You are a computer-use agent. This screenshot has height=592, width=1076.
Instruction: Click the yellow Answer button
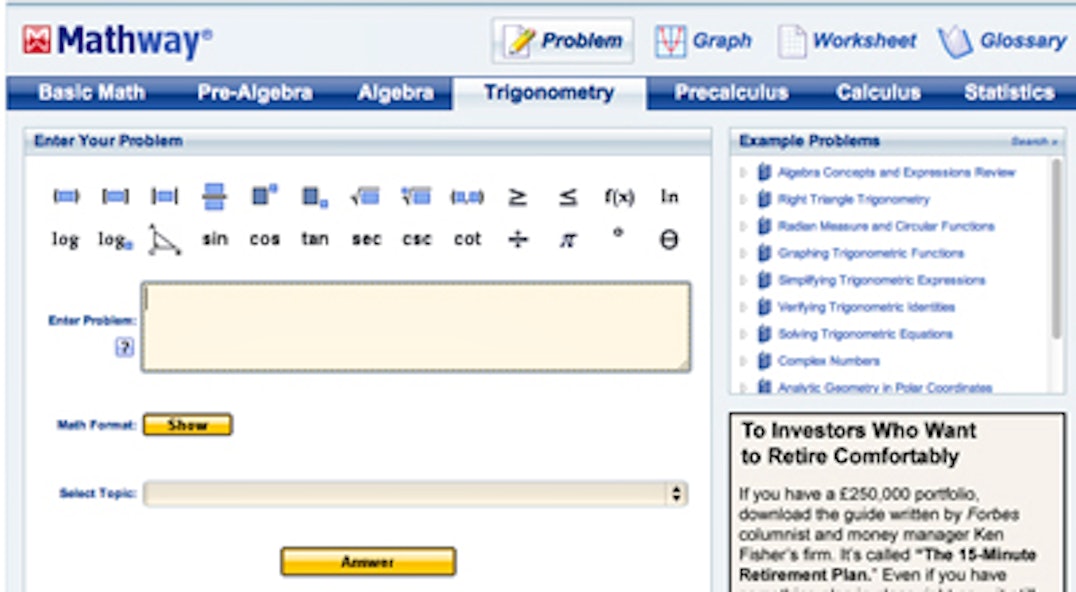(x=368, y=562)
